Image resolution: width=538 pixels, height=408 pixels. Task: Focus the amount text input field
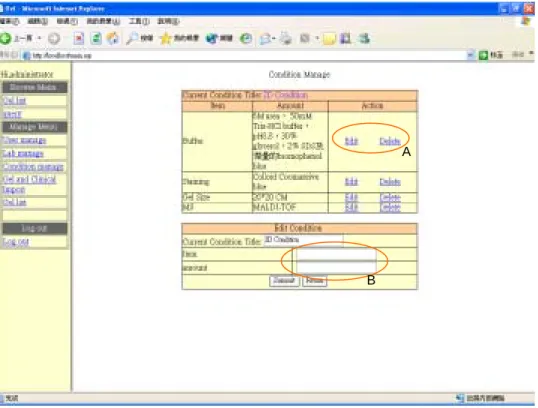[336, 267]
